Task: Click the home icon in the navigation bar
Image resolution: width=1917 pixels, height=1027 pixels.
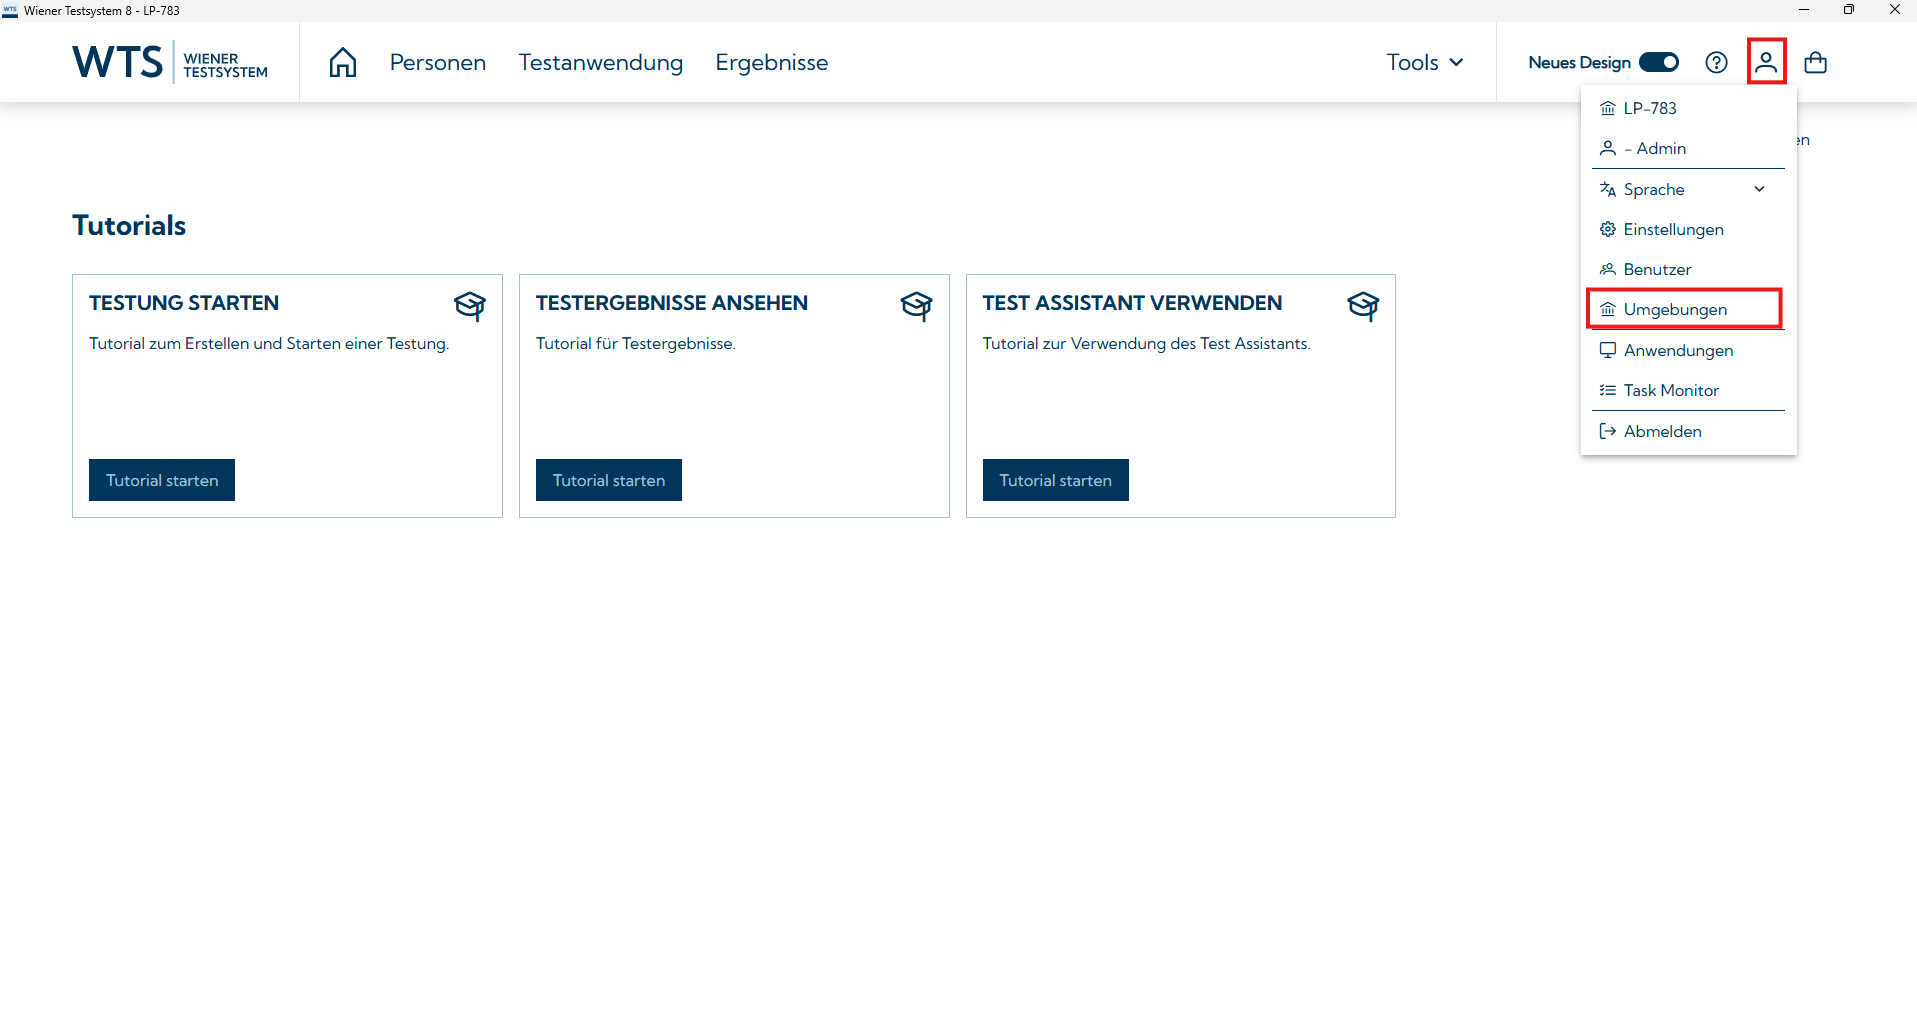Action: tap(343, 62)
